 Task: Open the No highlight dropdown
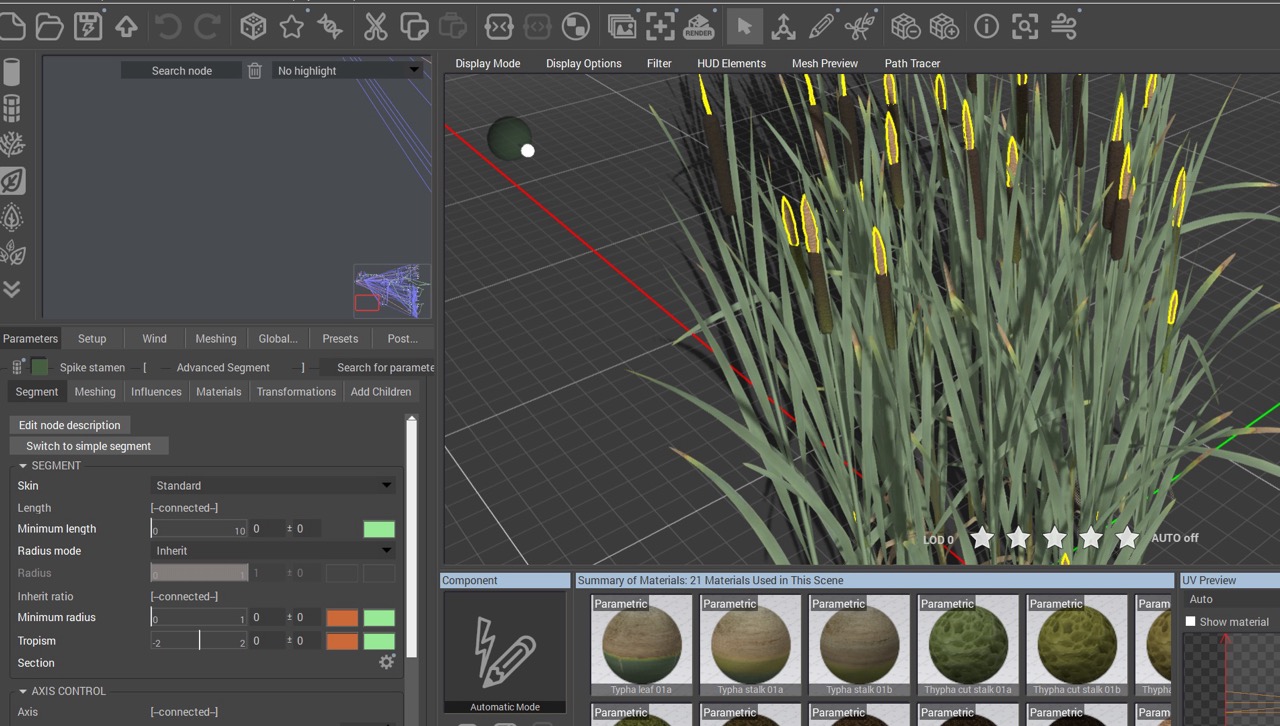(x=347, y=71)
